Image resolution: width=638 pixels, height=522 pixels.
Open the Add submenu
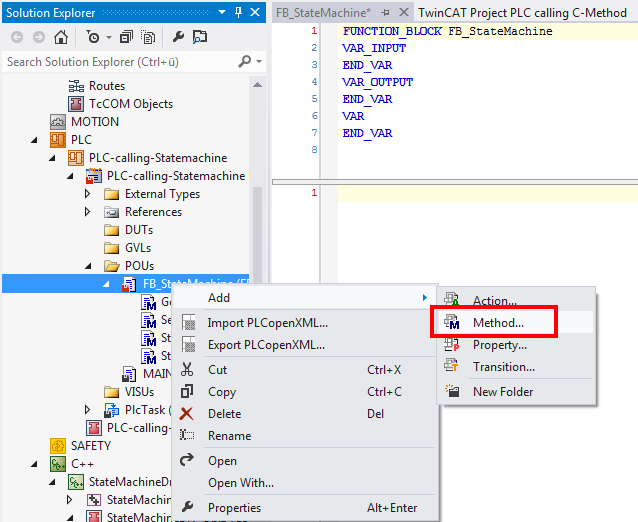pyautogui.click(x=305, y=298)
